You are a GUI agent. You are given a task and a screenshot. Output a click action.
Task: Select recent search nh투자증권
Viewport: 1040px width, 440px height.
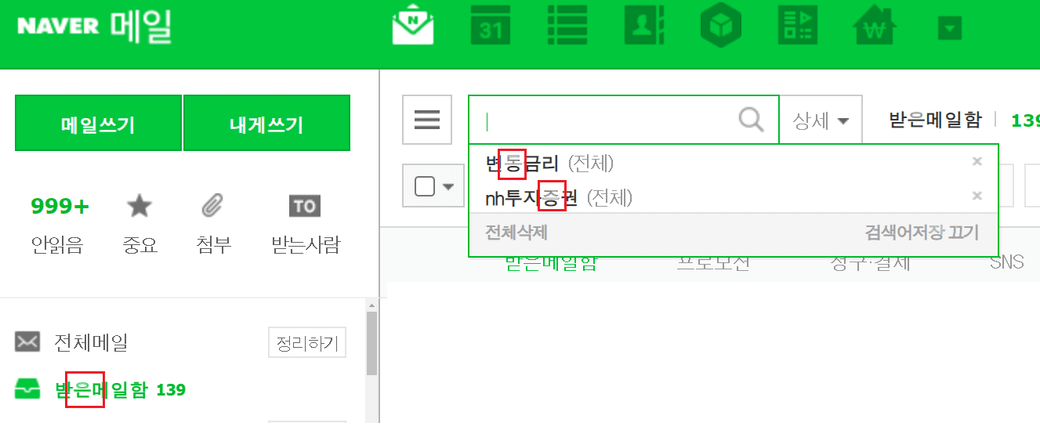click(531, 197)
